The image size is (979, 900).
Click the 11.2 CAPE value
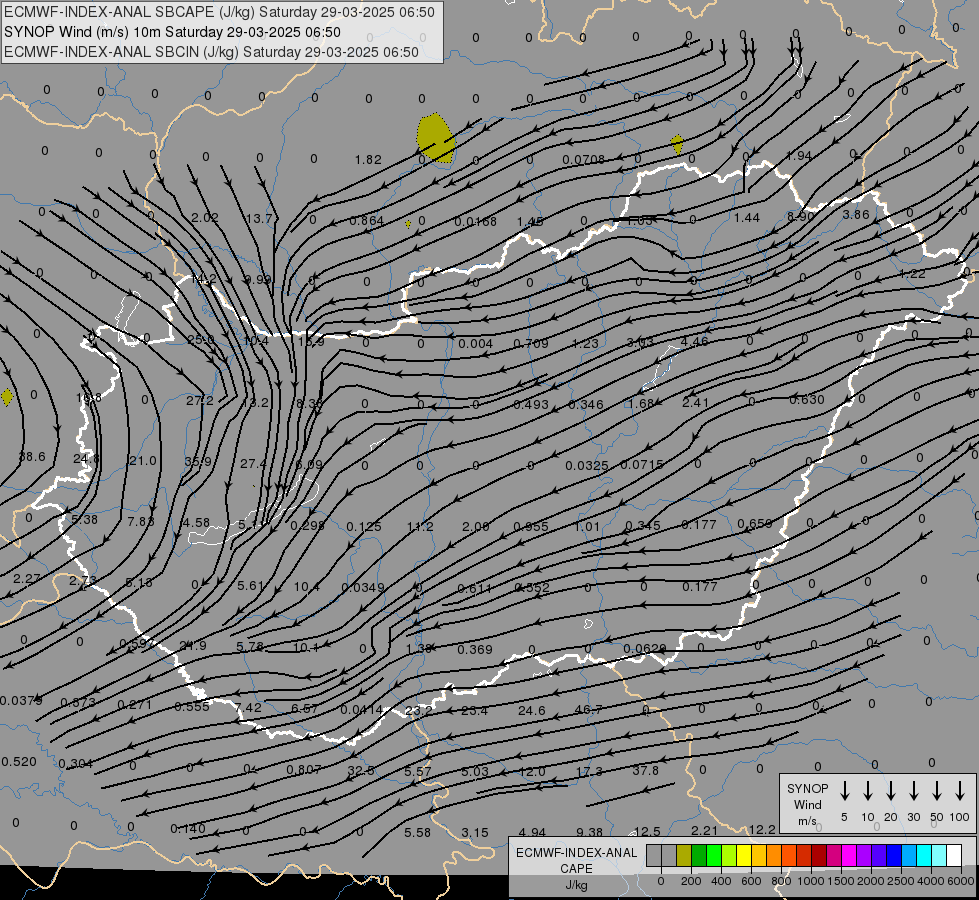(420, 527)
